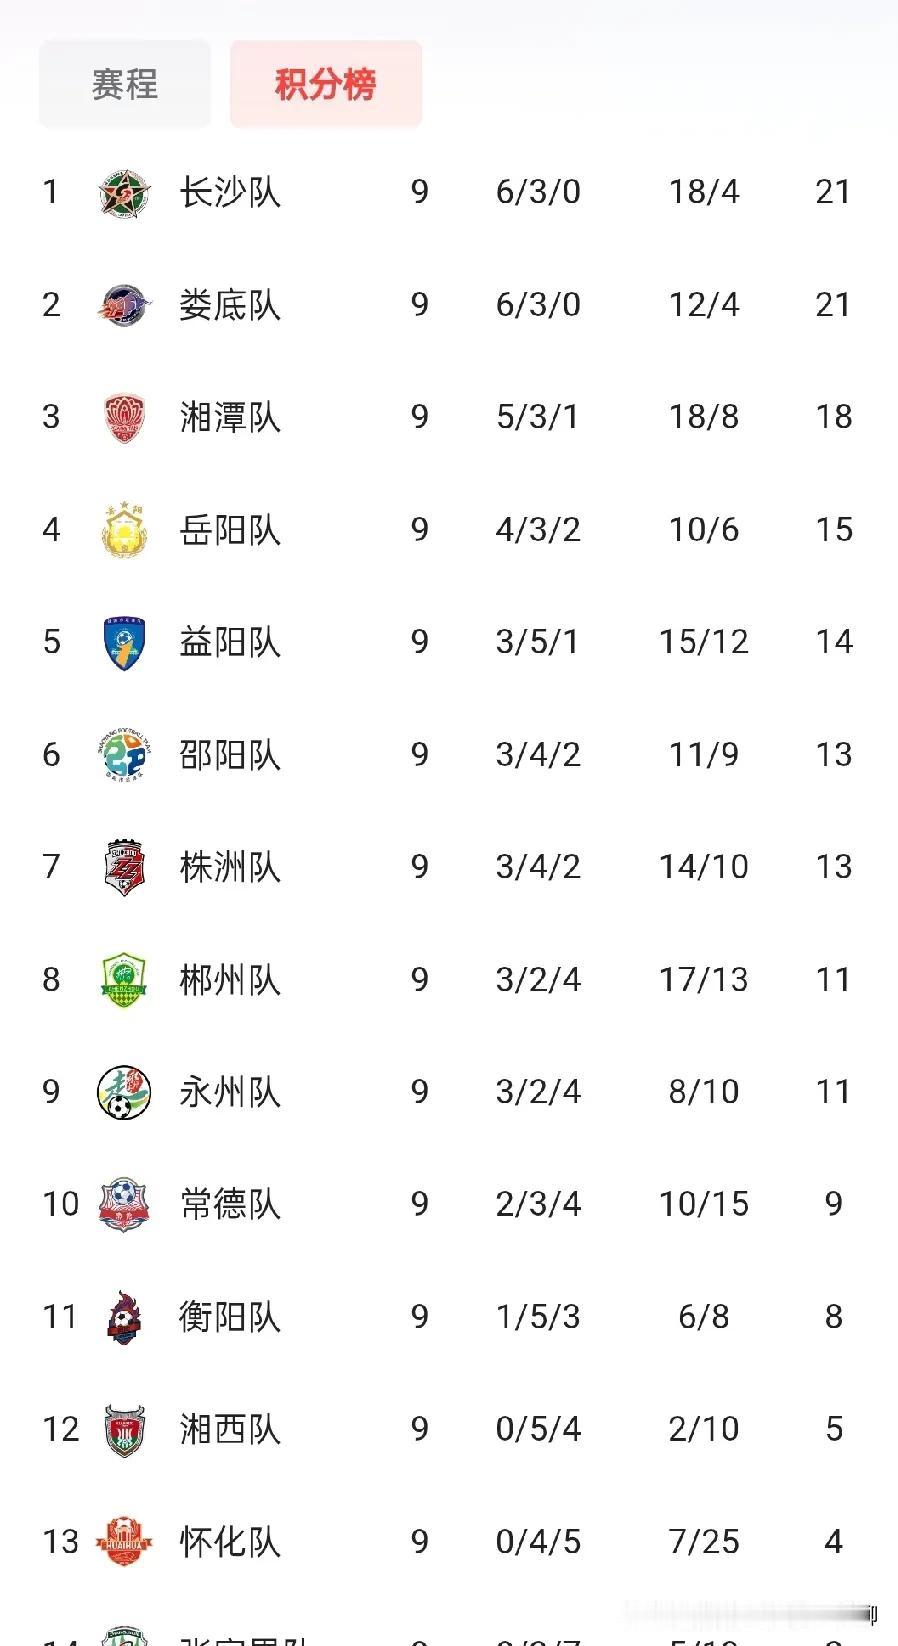This screenshot has height=1646, width=898.
Task: Click 长沙队's 21 points value
Action: 833,192
